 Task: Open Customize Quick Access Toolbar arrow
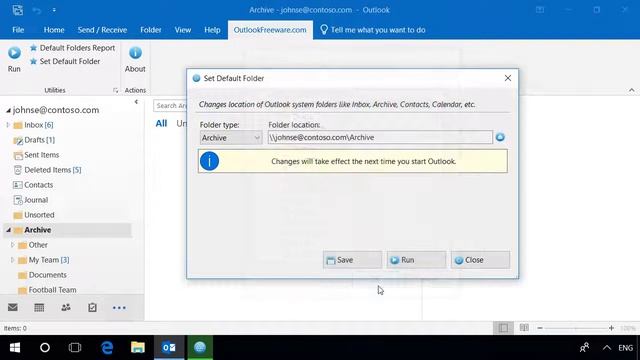[x=54, y=10]
